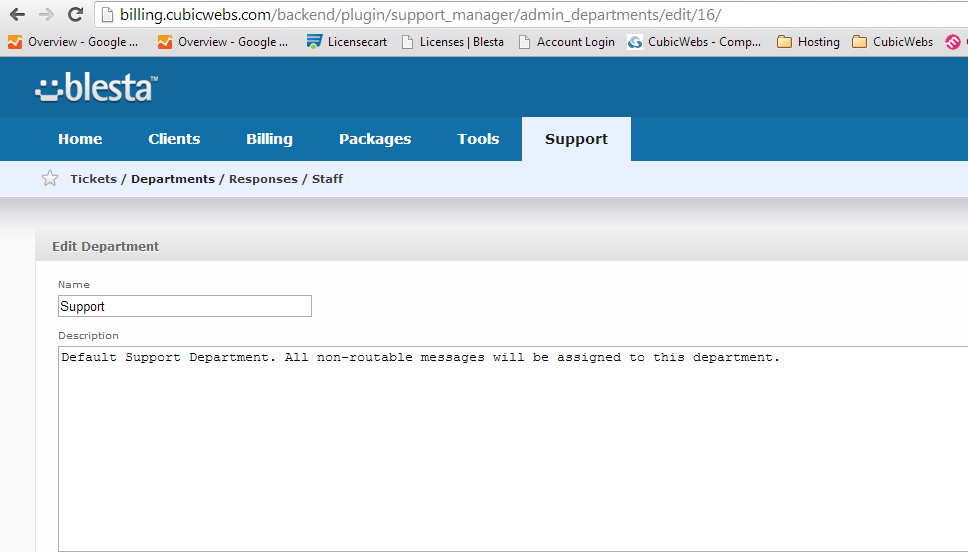Open the Tools tab
This screenshot has width=968, height=552.
point(478,139)
